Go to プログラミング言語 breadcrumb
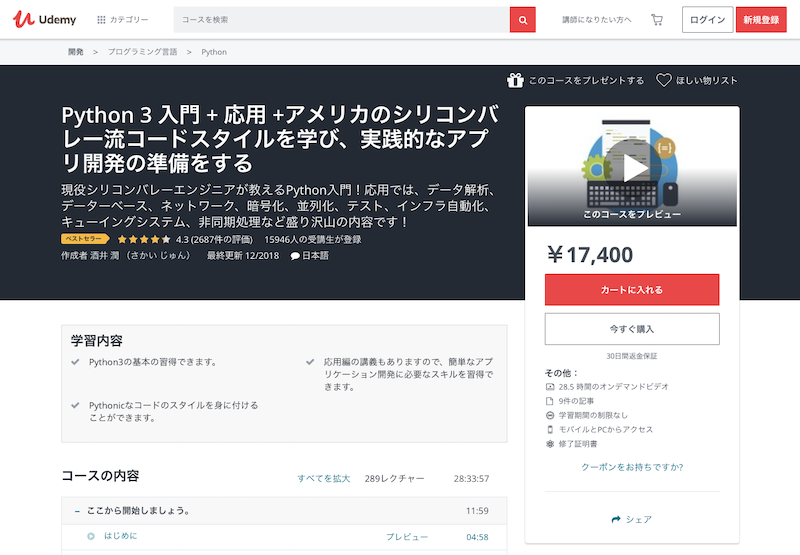The width and height of the screenshot is (800, 555). coord(142,52)
